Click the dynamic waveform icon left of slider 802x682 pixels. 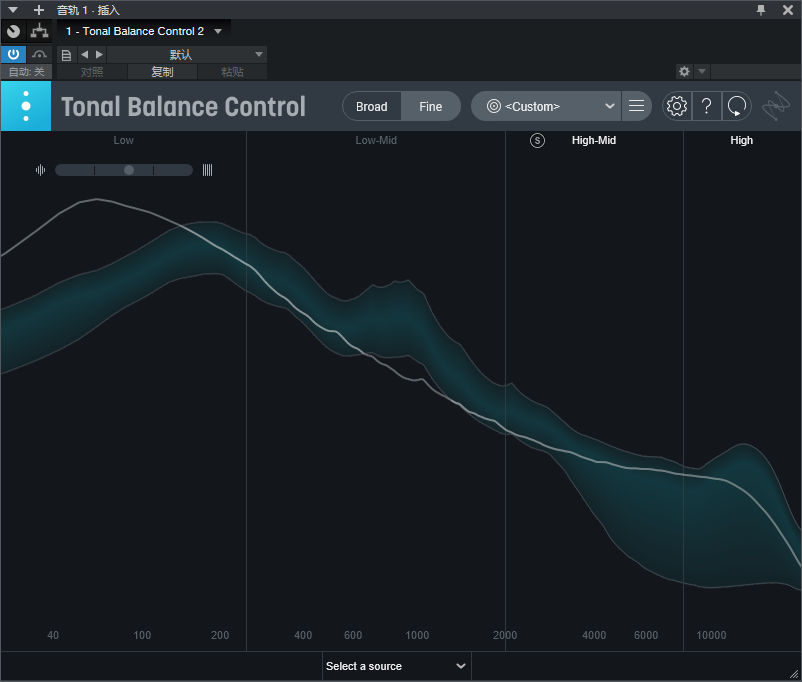pos(40,170)
